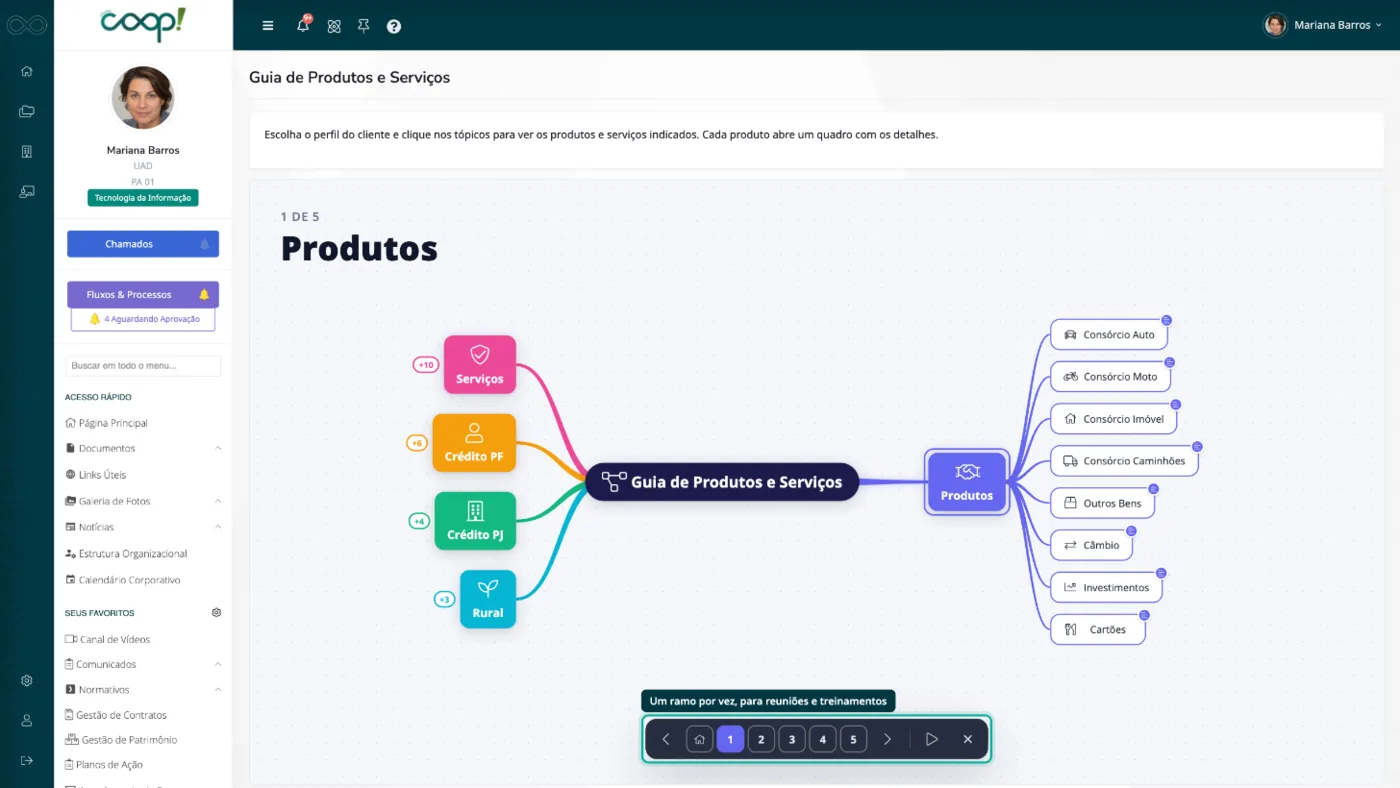Go to the previous presentation step arrow

(x=666, y=740)
